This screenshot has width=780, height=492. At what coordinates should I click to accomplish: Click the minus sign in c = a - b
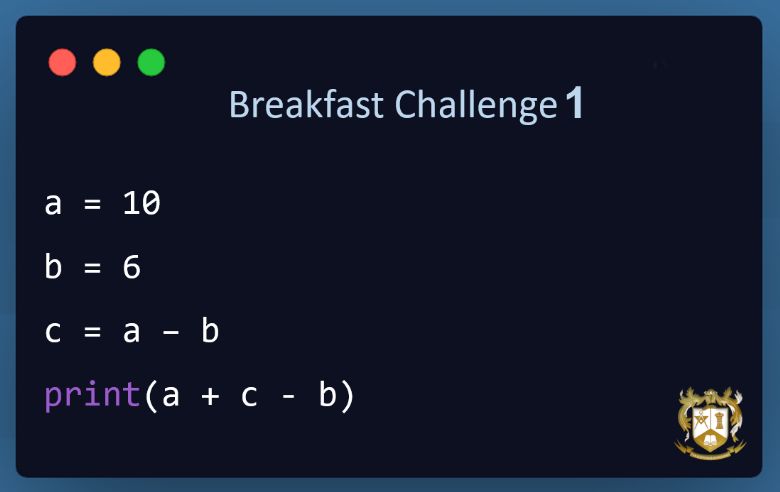[171, 333]
